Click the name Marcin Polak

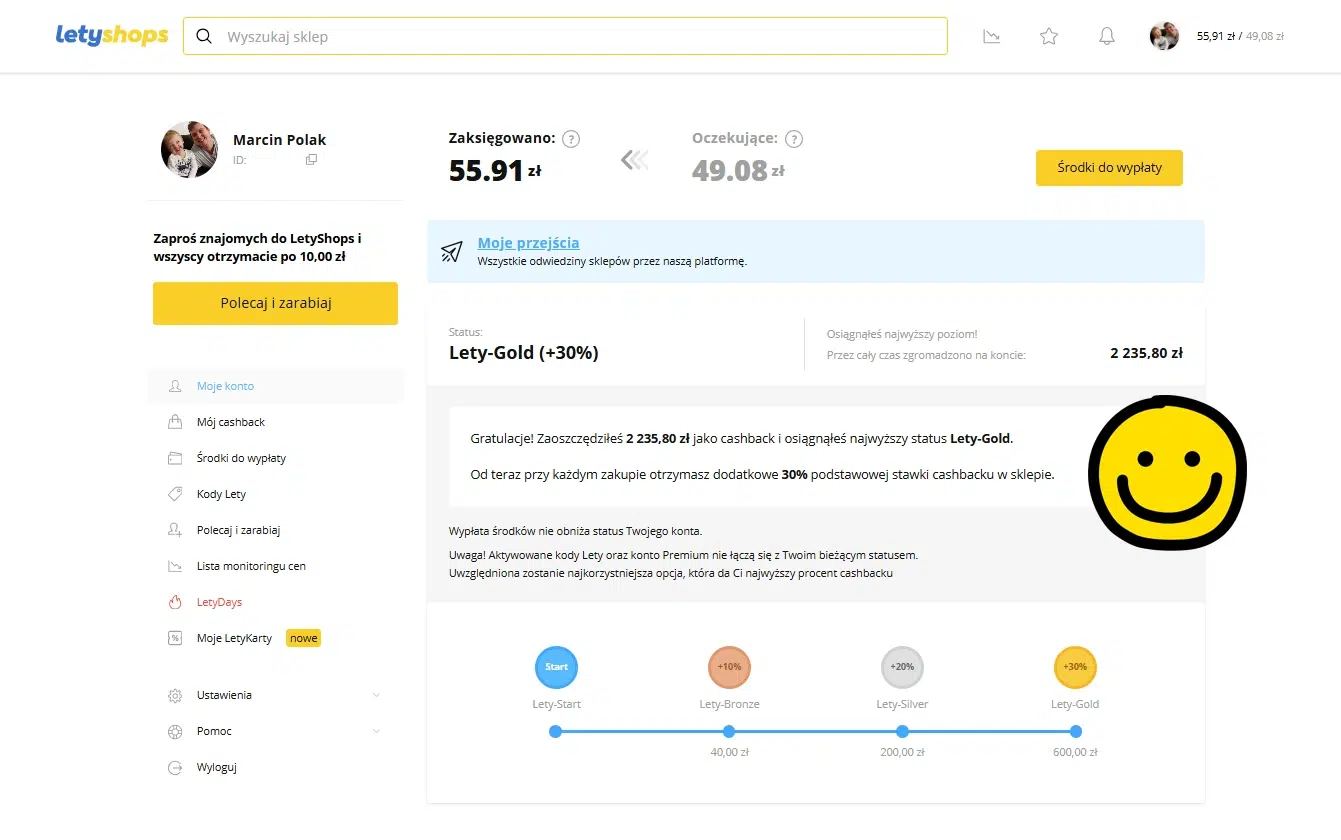pos(280,140)
